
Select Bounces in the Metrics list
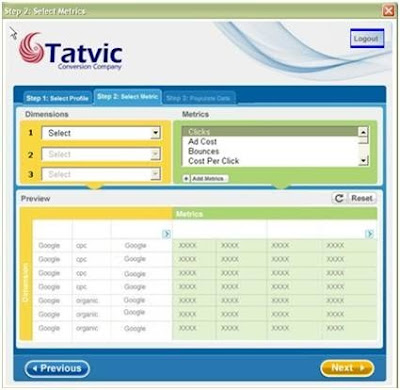pyautogui.click(x=270, y=151)
